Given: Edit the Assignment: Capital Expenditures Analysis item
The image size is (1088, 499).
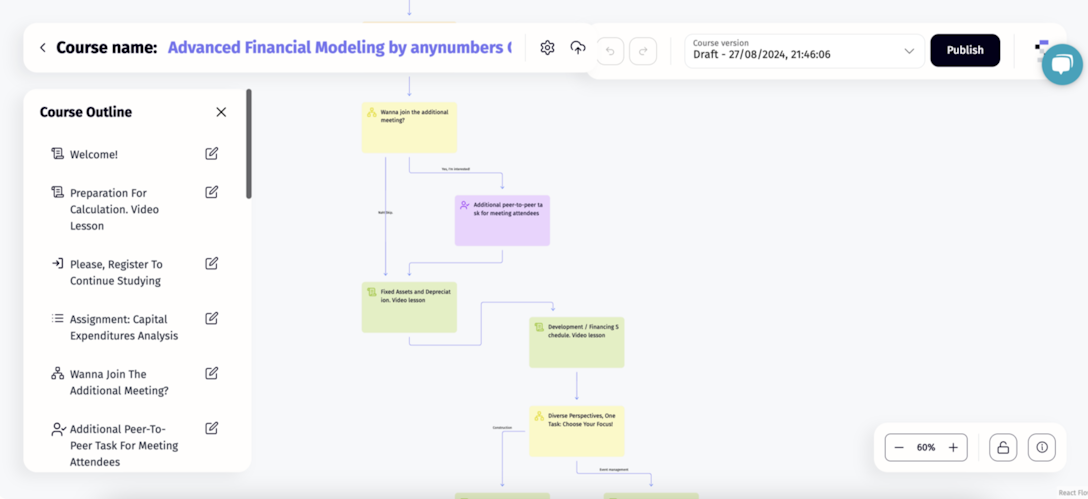Looking at the screenshot, I should pyautogui.click(x=212, y=319).
